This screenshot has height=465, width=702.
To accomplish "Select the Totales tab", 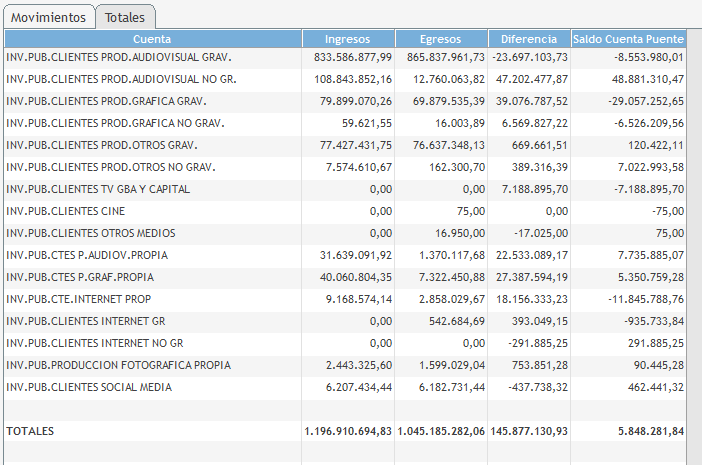I will click(x=125, y=18).
